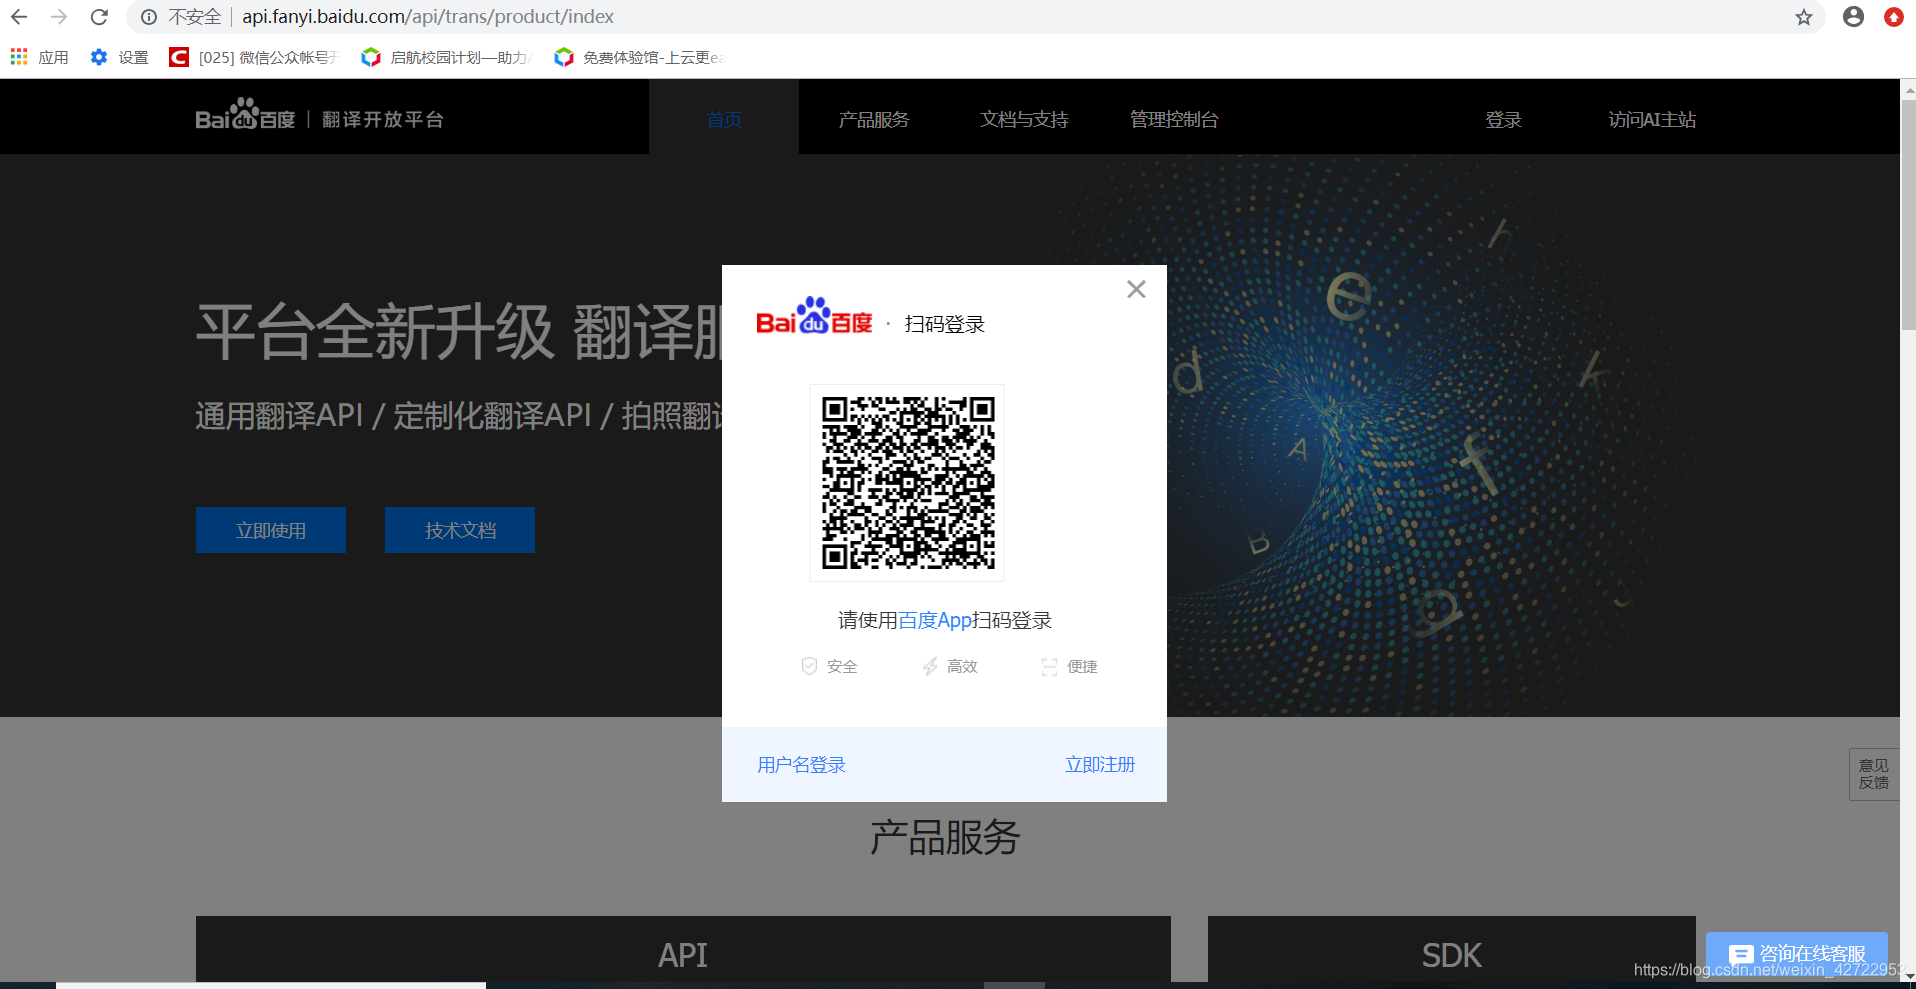The image size is (1916, 989).
Task: Open the 产品服务 nav menu
Action: click(874, 119)
